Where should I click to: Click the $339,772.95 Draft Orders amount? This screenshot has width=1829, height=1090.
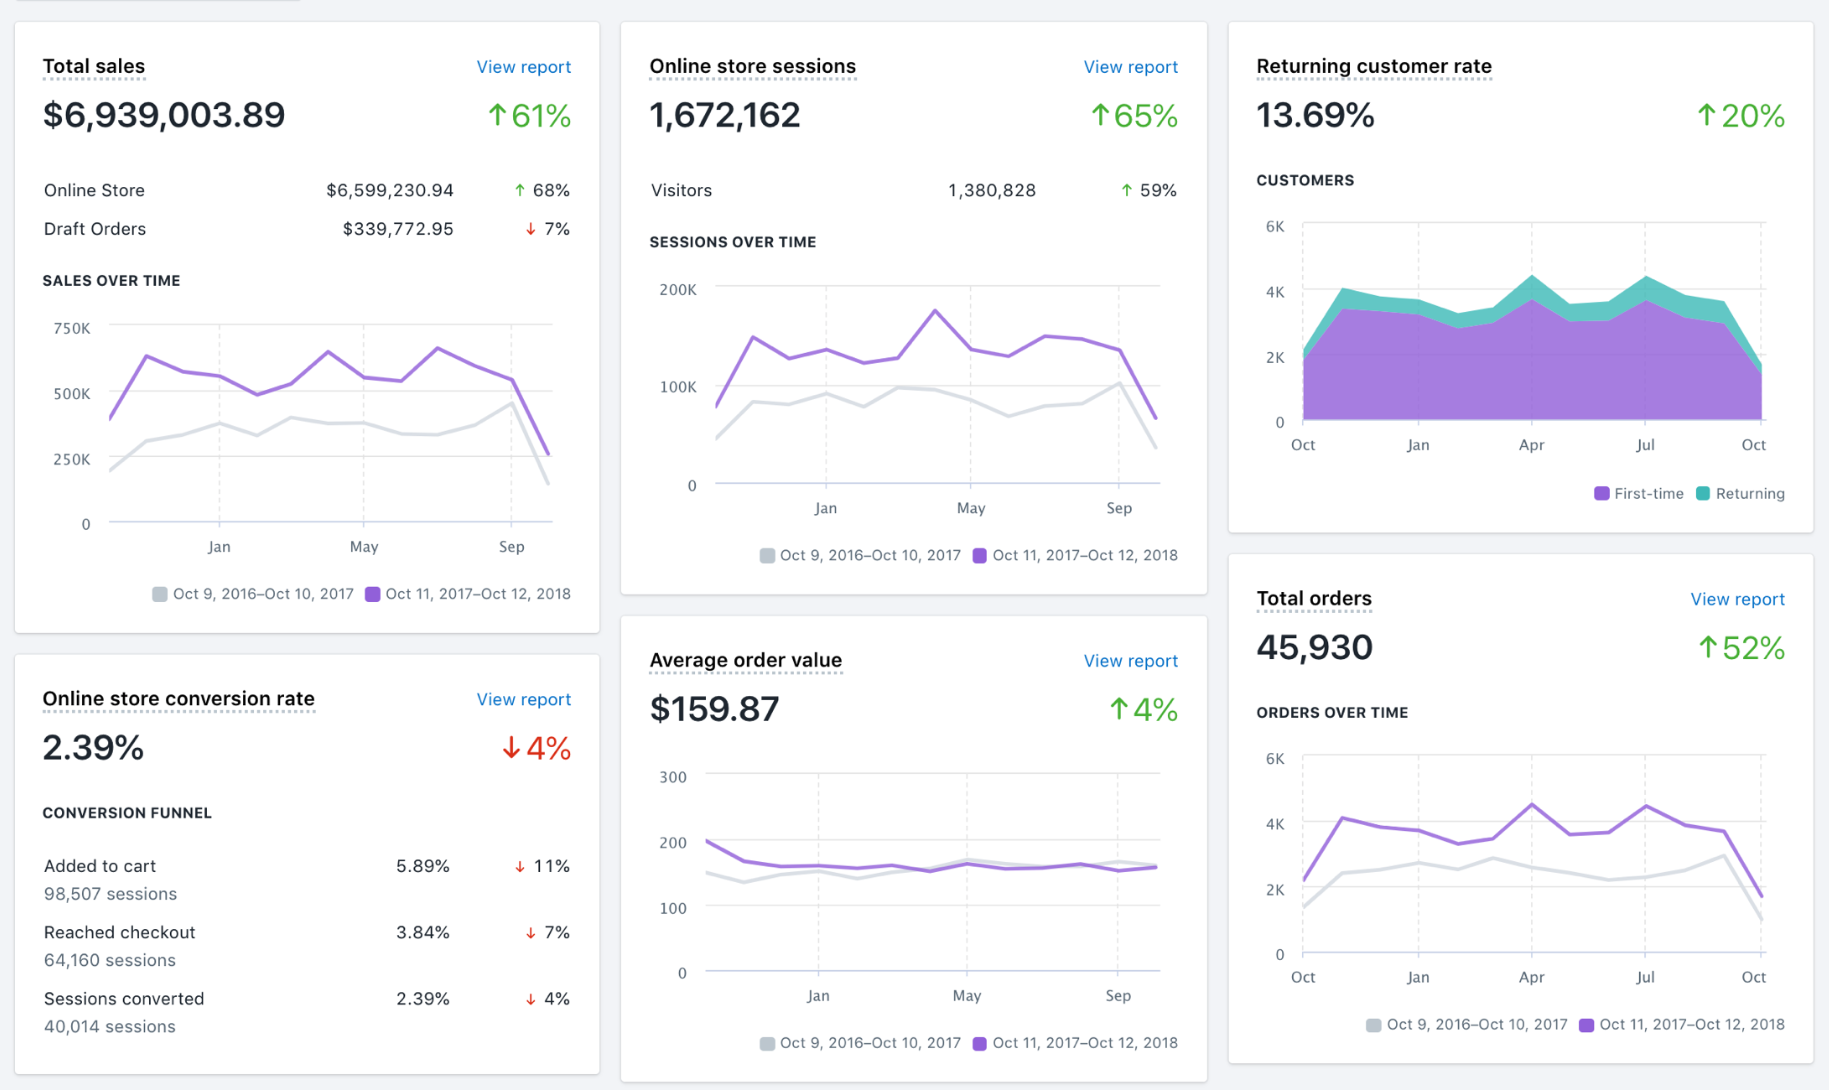398,229
